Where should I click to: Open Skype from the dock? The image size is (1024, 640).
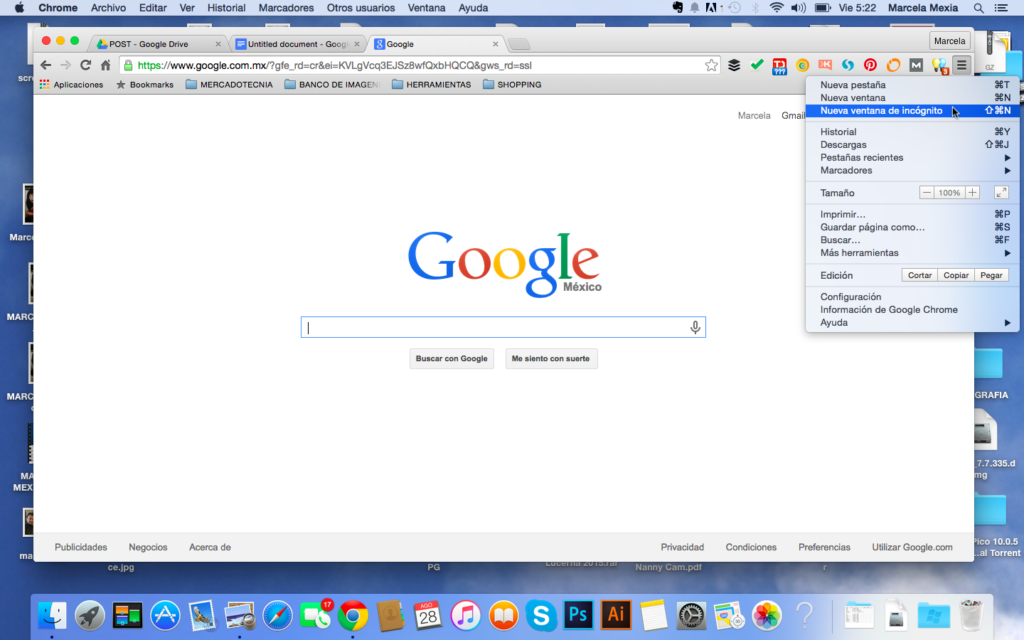(x=541, y=615)
